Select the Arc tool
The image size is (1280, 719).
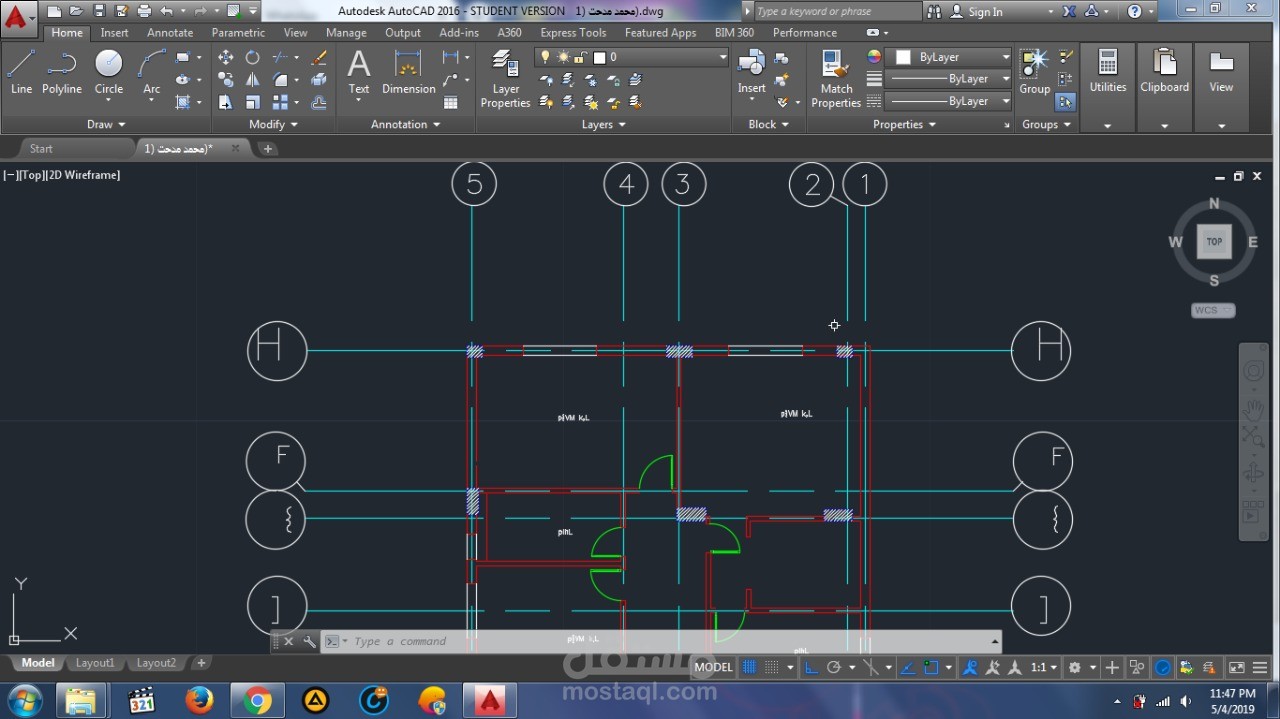point(151,71)
